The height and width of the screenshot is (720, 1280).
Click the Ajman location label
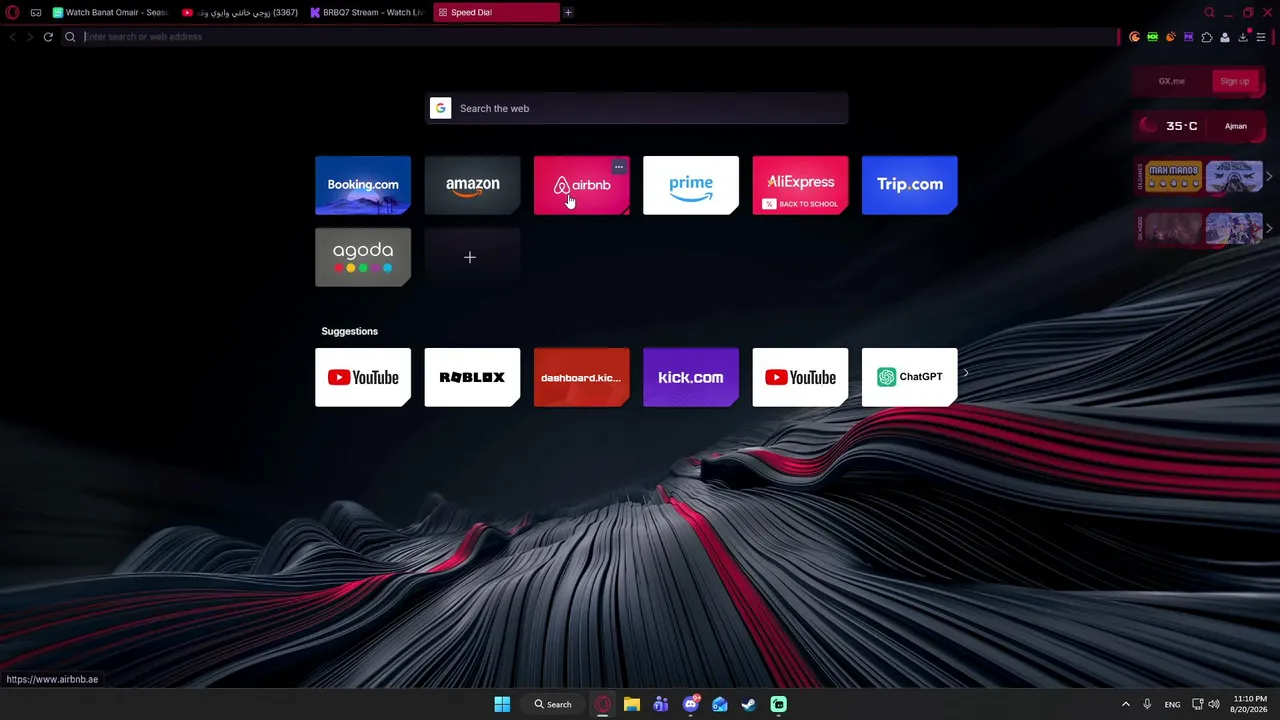1236,126
